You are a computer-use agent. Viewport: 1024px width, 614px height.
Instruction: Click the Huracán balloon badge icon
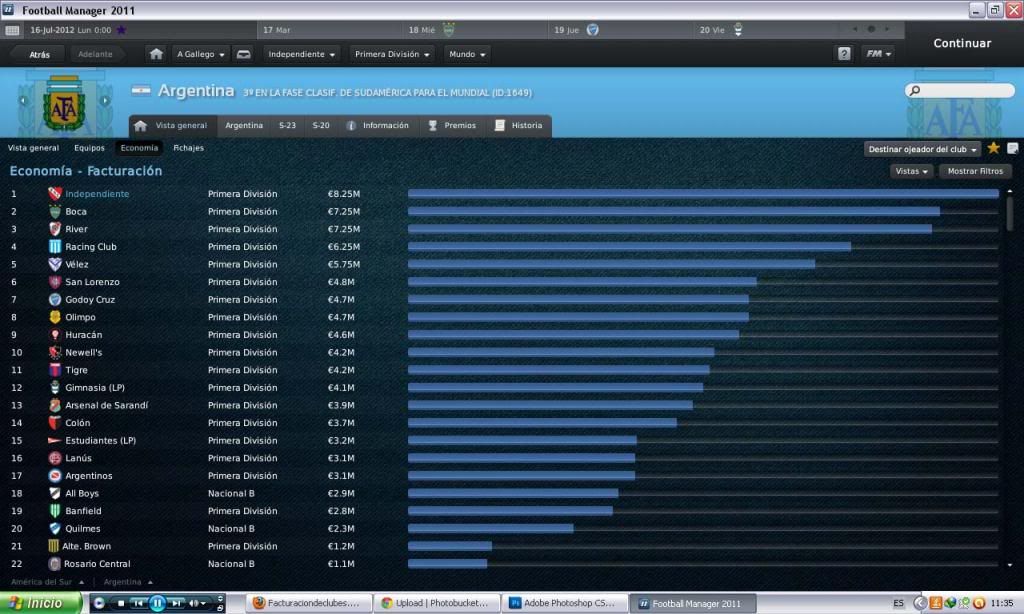(55, 334)
